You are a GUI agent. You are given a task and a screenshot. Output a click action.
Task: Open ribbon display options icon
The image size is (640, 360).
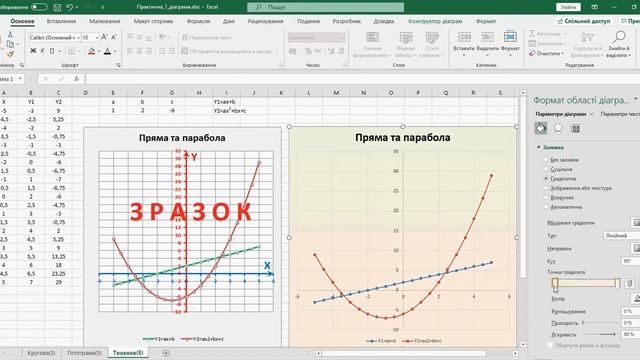595,7
